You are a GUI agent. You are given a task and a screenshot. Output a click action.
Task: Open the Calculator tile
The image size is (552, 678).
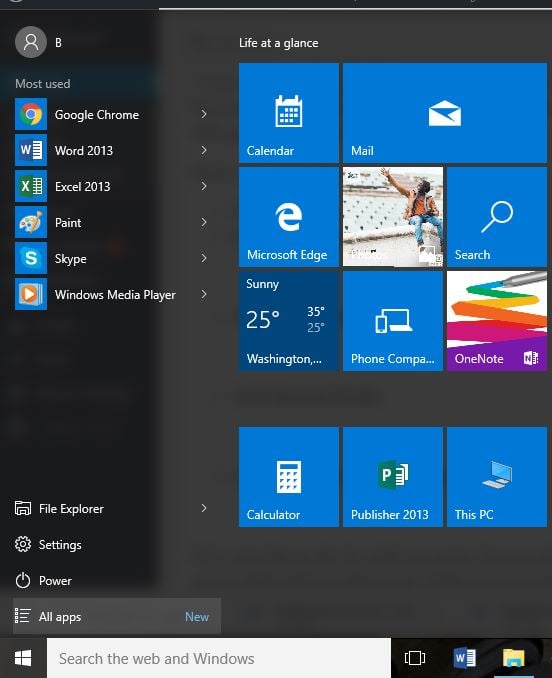point(289,477)
